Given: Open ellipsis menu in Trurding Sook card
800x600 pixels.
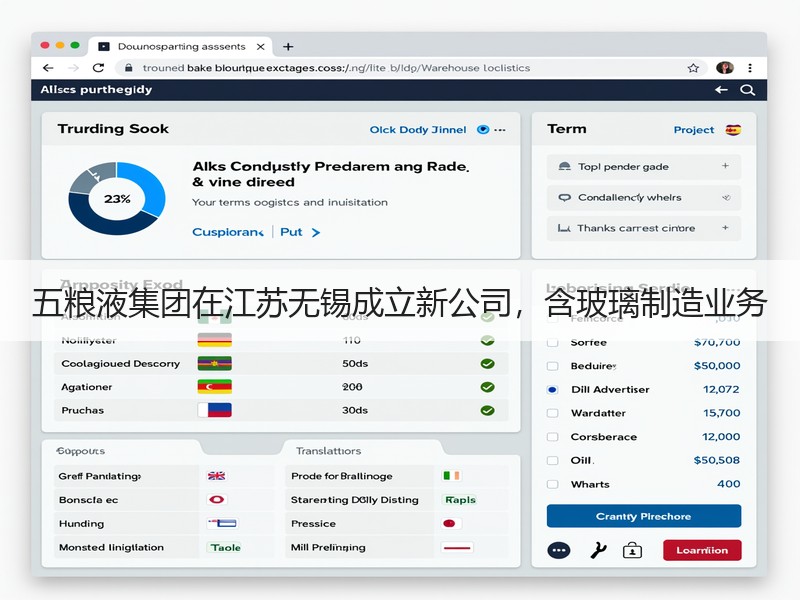Looking at the screenshot, I should tap(500, 130).
